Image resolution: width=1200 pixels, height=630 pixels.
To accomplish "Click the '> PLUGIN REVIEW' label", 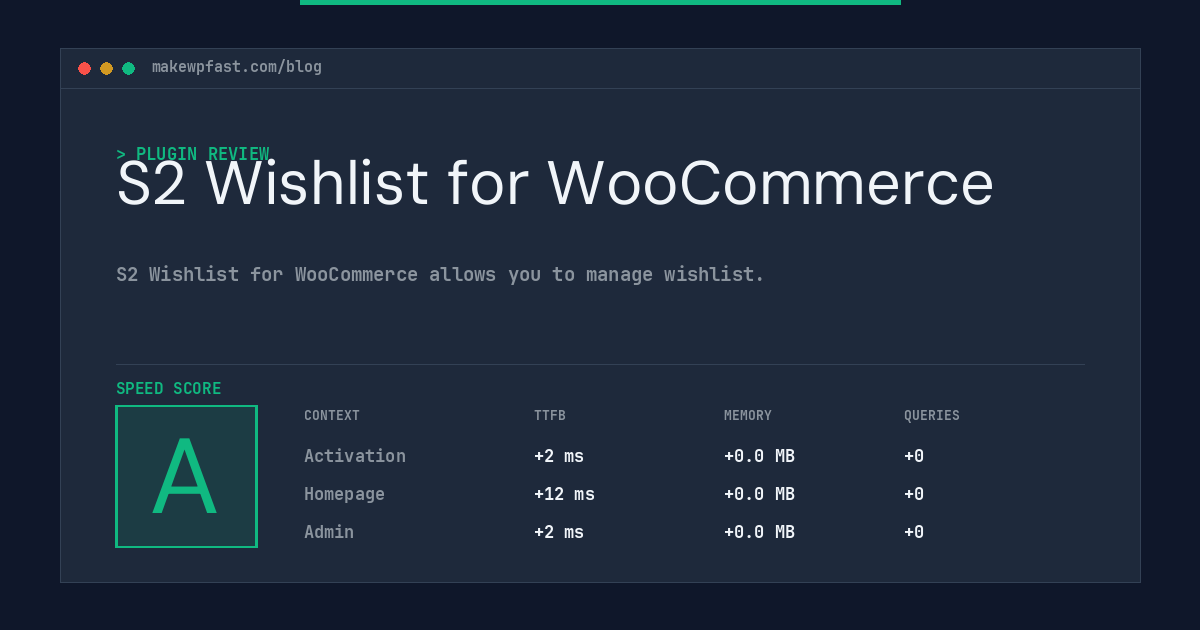I will click(193, 154).
